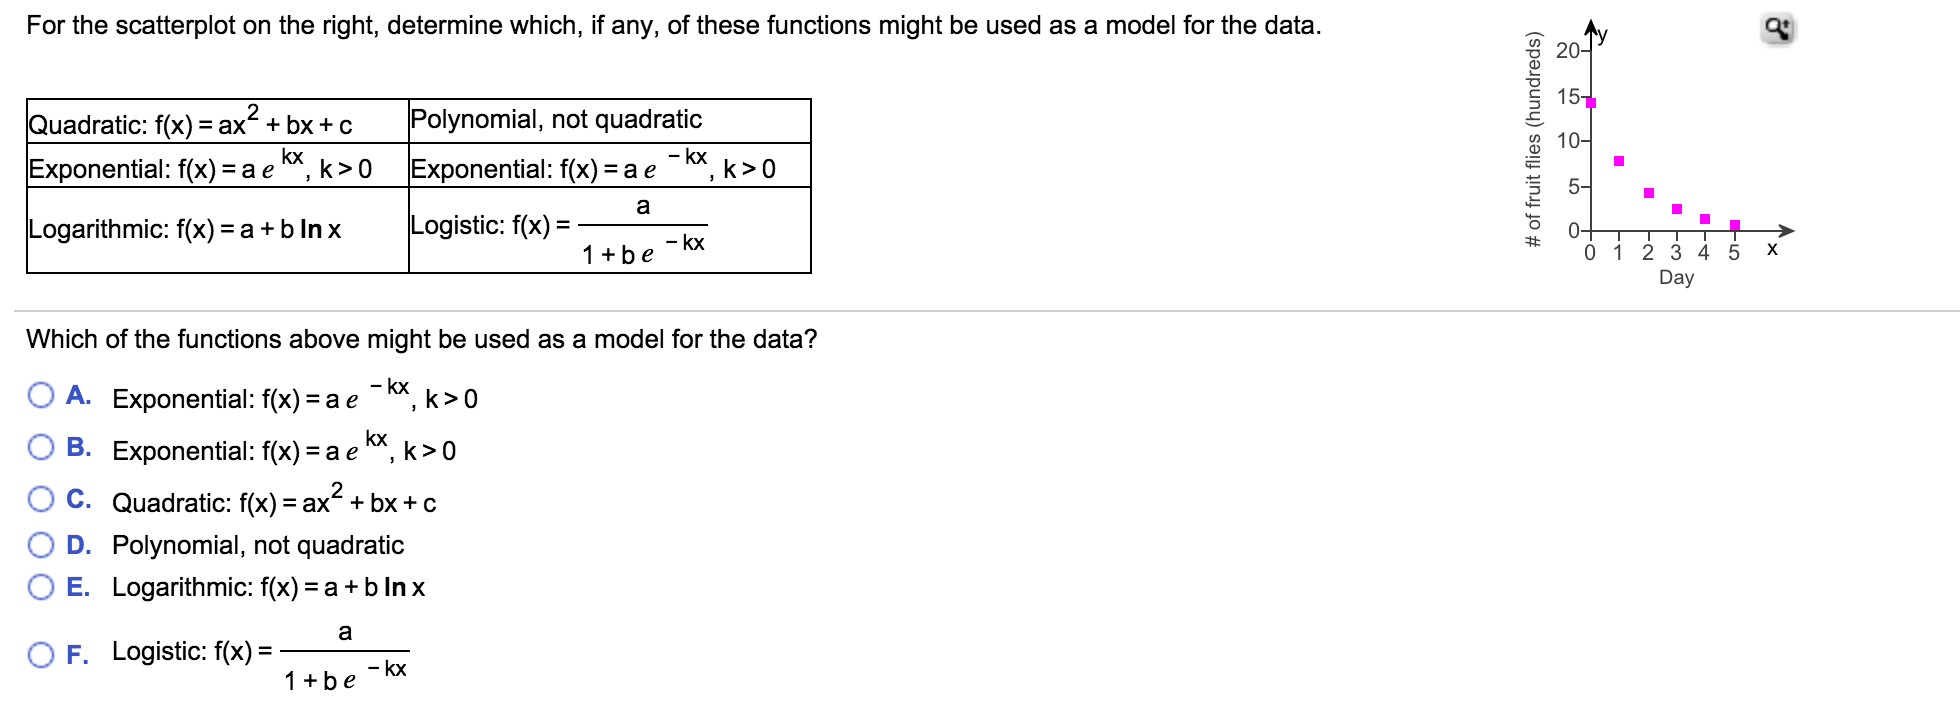This screenshot has width=1960, height=714.
Task: Click the magnifier icon to enlarge the graph
Action: pos(1779,29)
